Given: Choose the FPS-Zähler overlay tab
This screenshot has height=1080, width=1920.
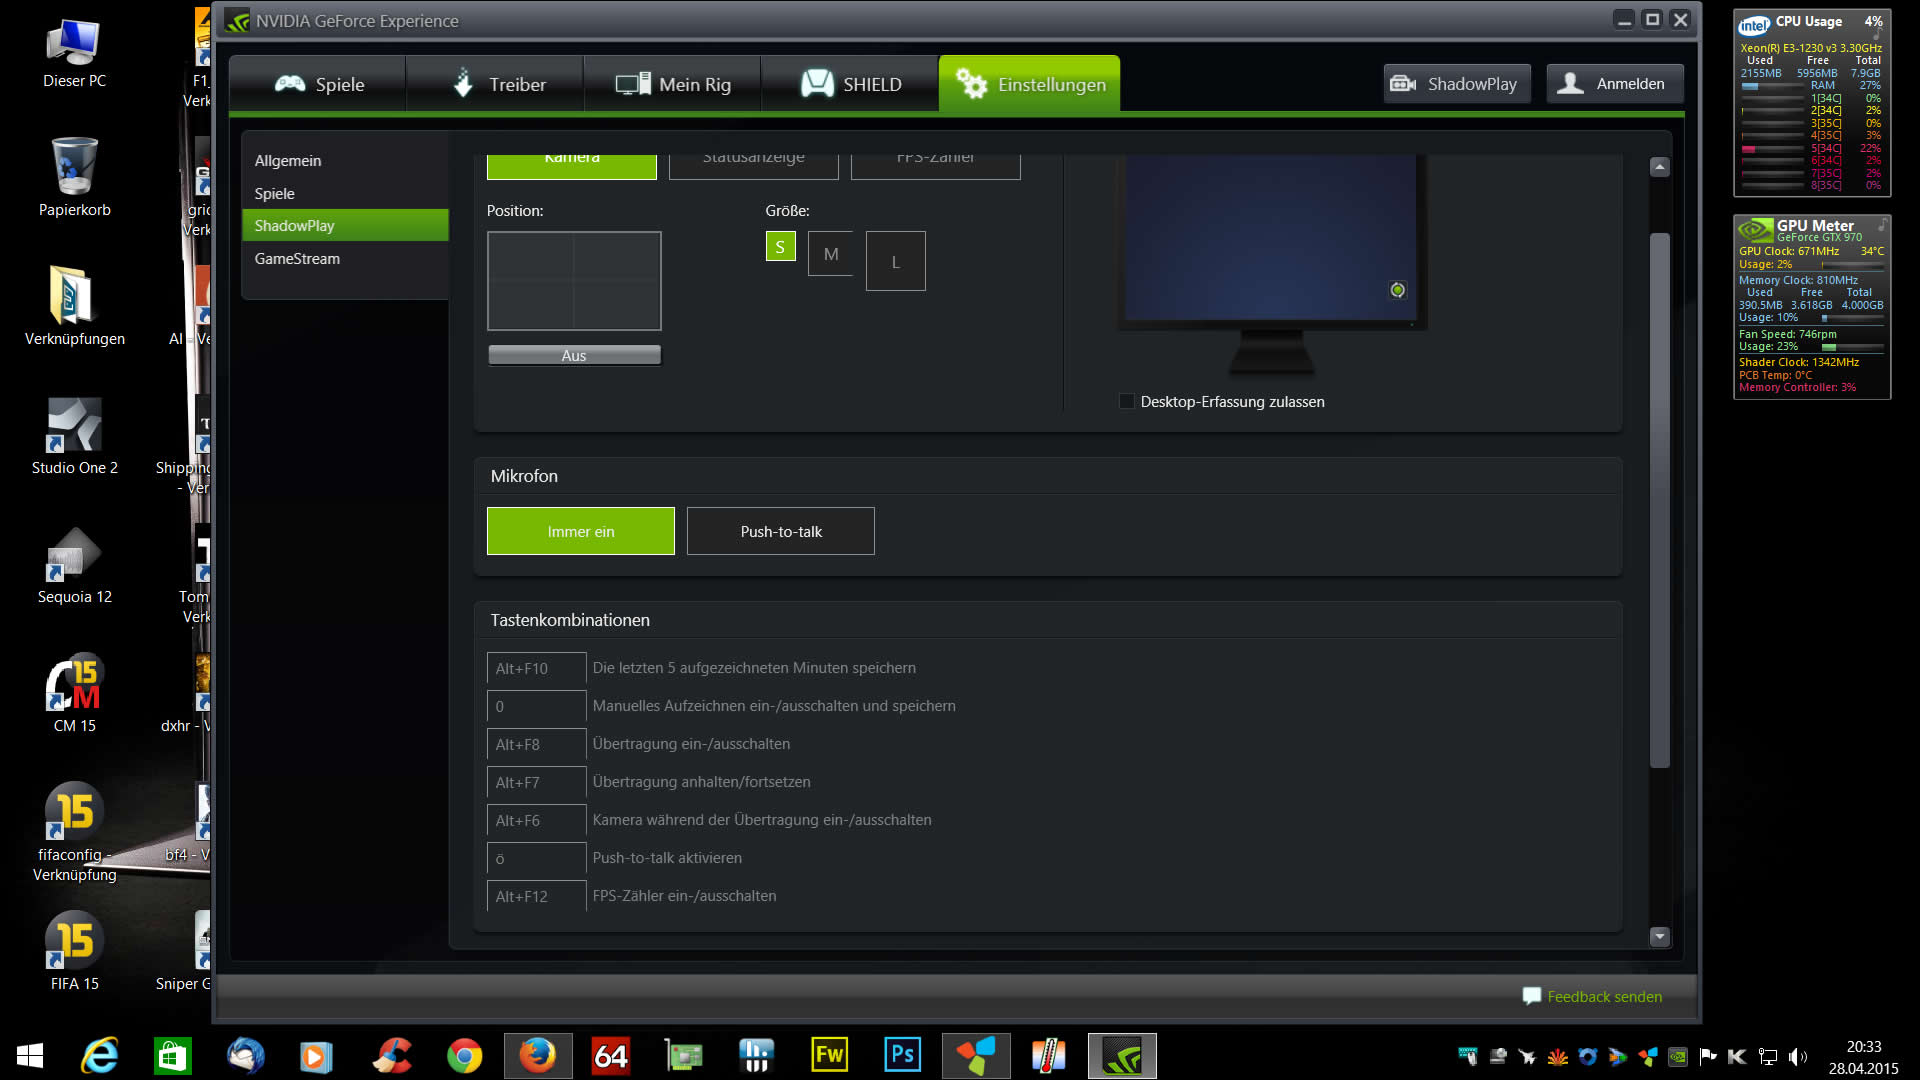Looking at the screenshot, I should pyautogui.click(x=936, y=165).
